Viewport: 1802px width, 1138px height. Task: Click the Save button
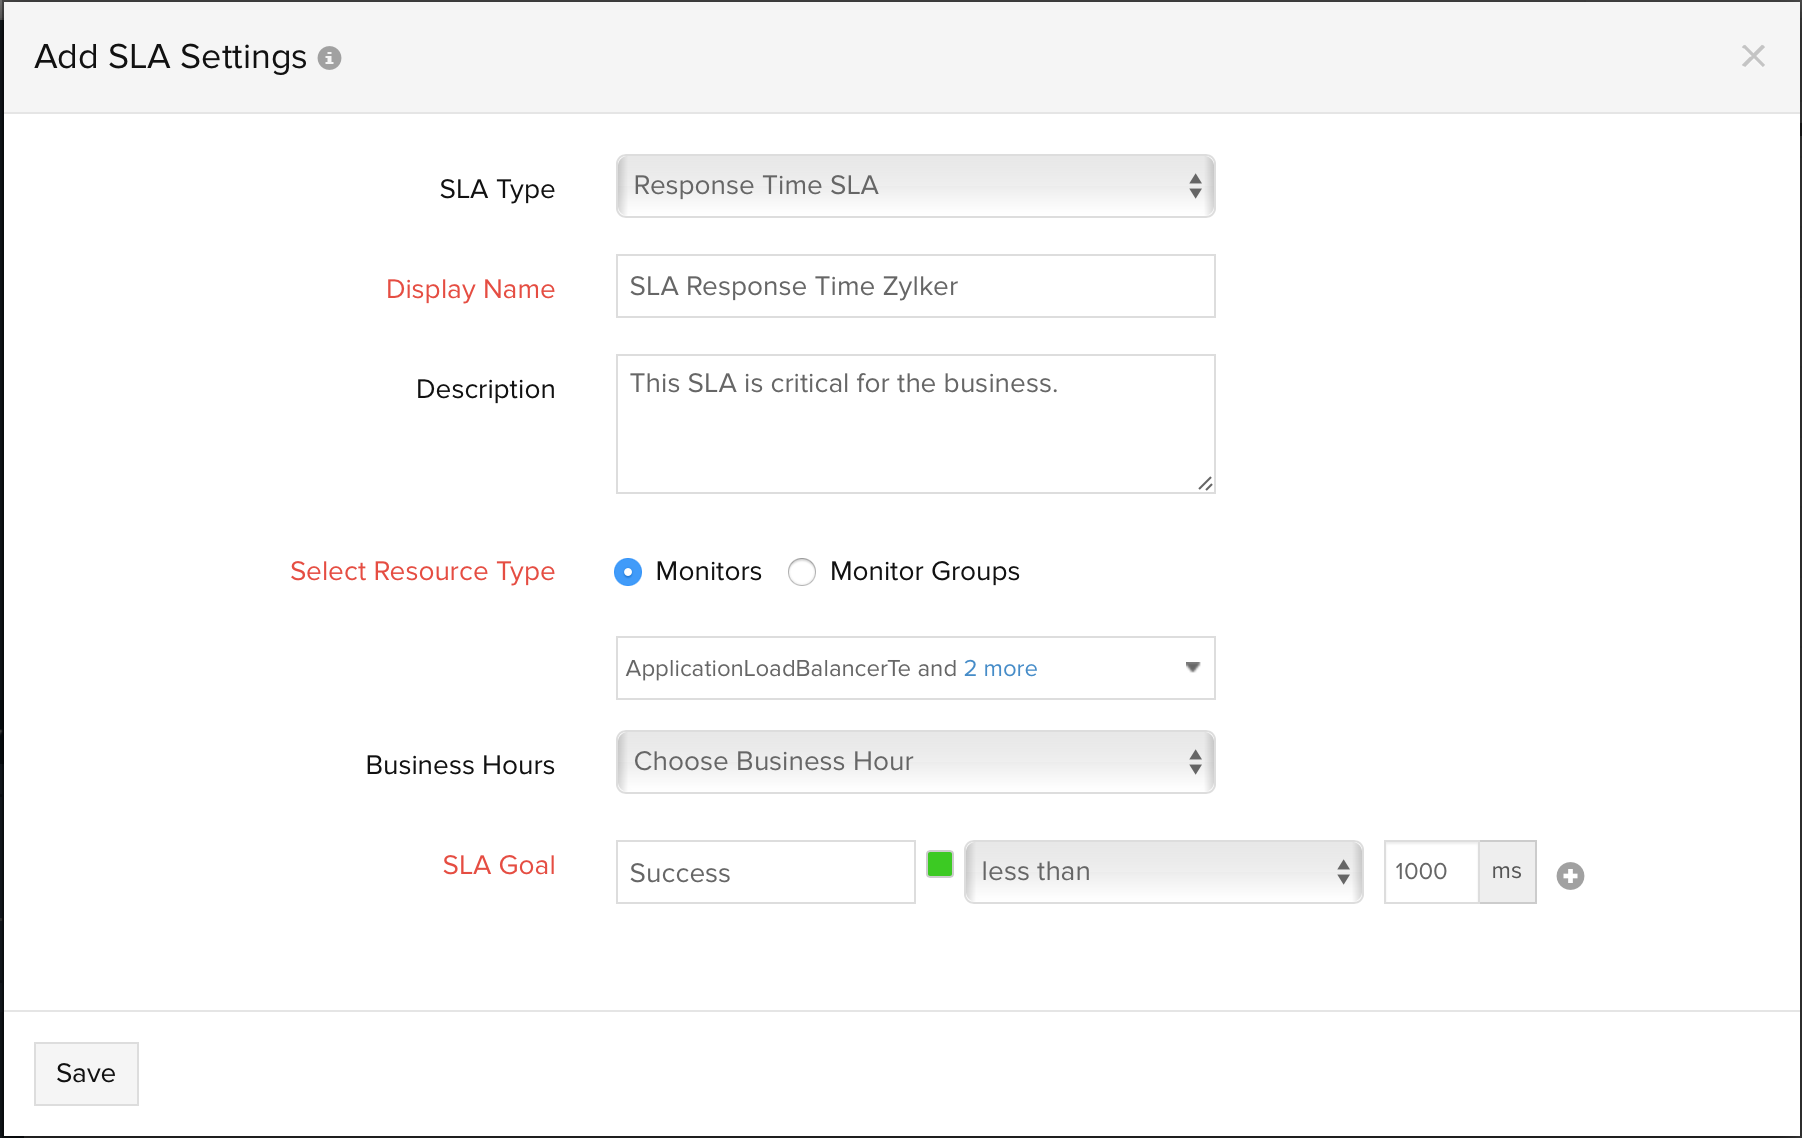[86, 1074]
